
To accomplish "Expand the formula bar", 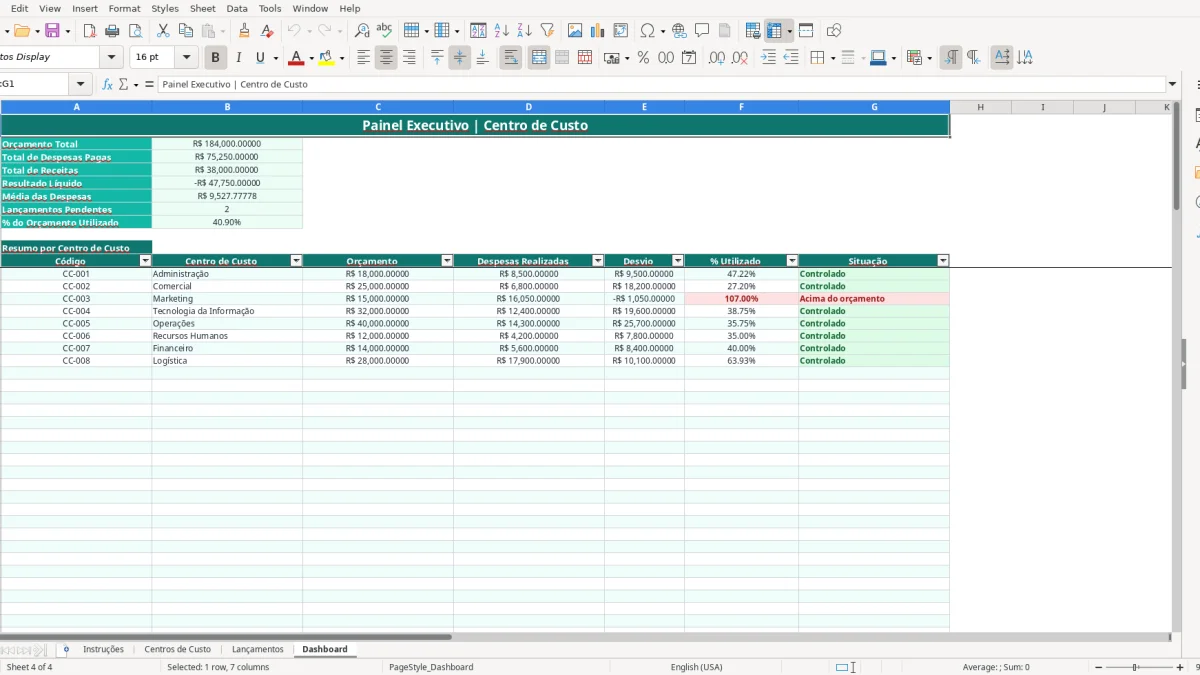I will [x=1172, y=85].
